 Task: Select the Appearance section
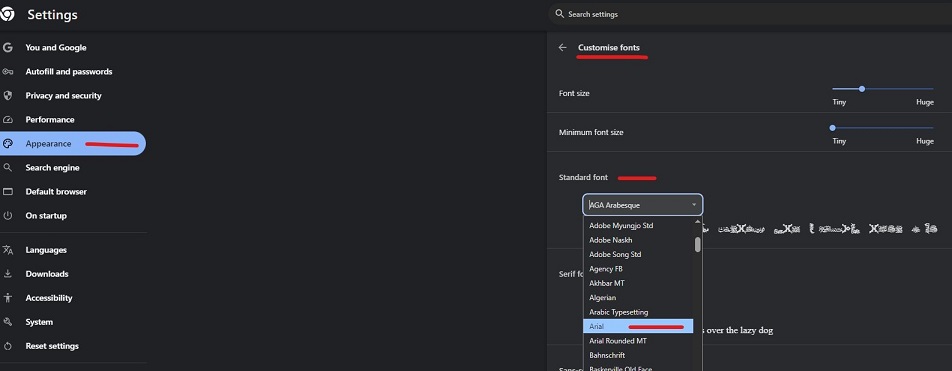click(x=73, y=144)
